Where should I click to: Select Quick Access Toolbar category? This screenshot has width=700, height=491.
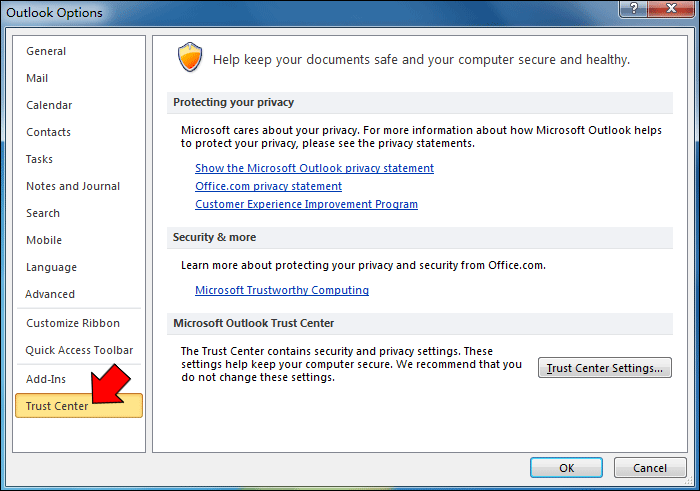[x=79, y=350]
